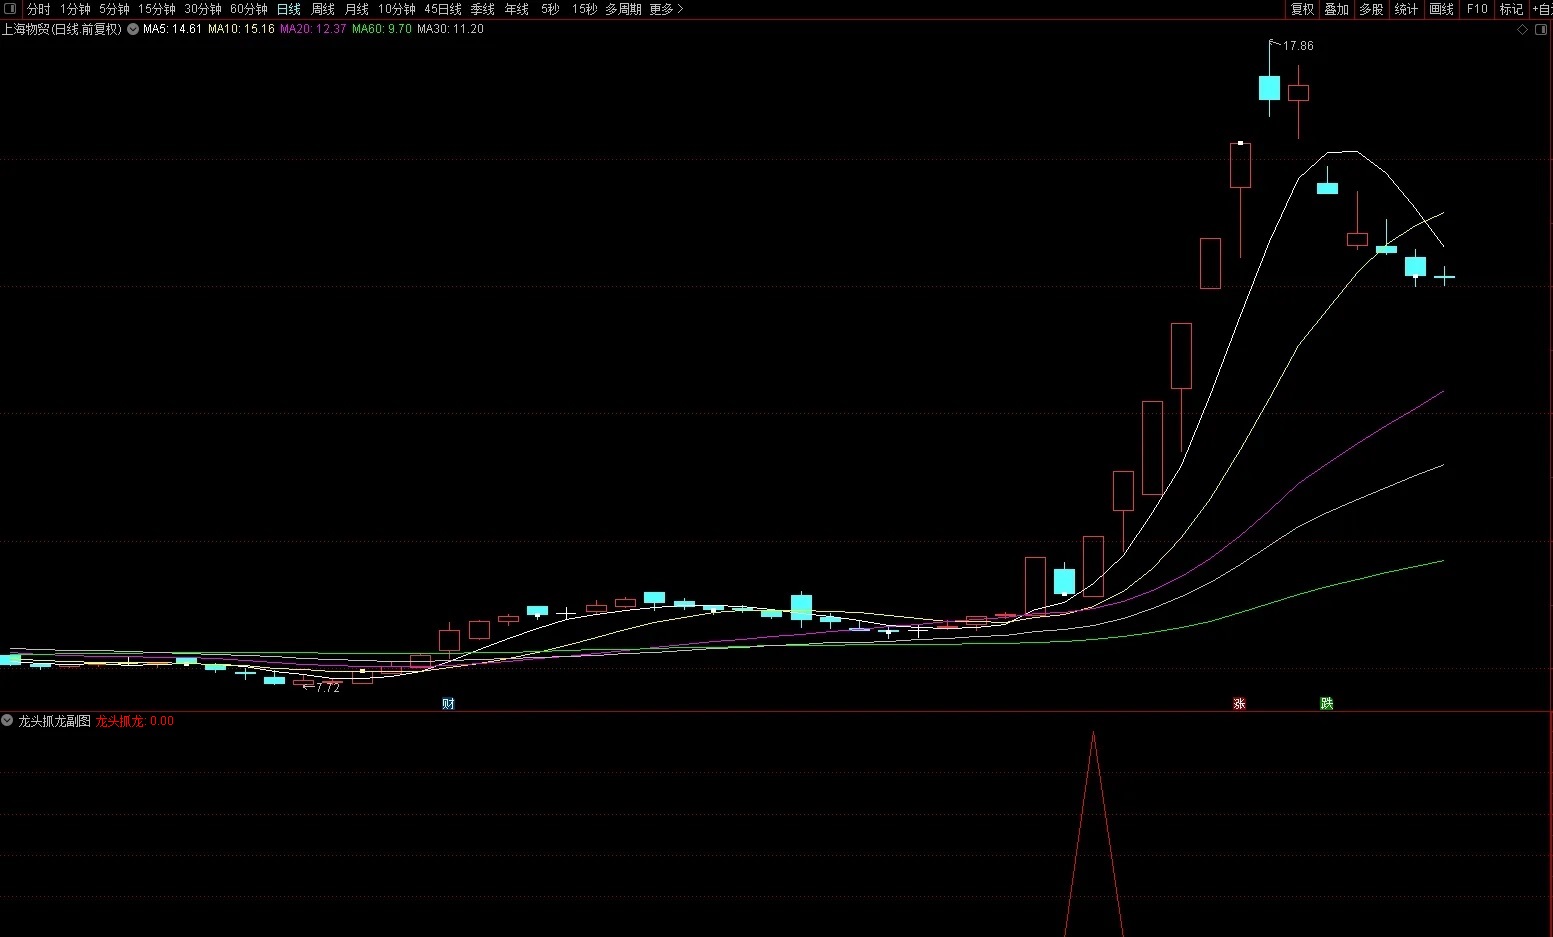This screenshot has width=1553, height=937.
Task: Click the MA5: 14.61 indicator label
Action: point(172,30)
